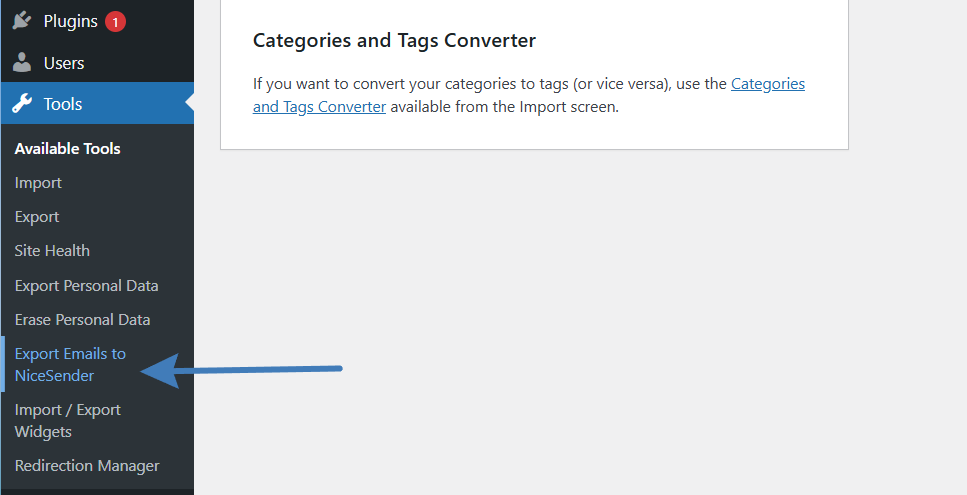
Task: Select Export Personal Data submenu item
Action: click(x=86, y=285)
